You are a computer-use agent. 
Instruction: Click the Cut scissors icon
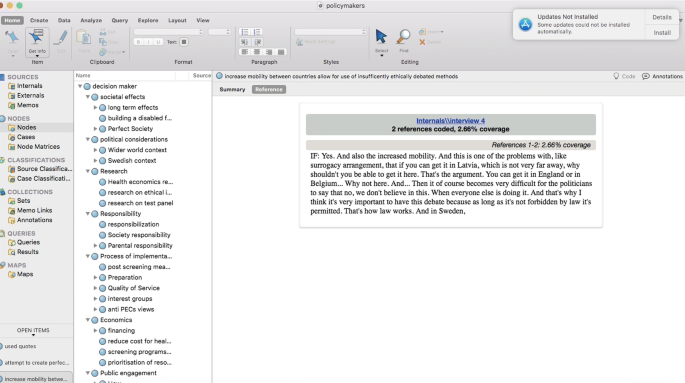tap(103, 32)
